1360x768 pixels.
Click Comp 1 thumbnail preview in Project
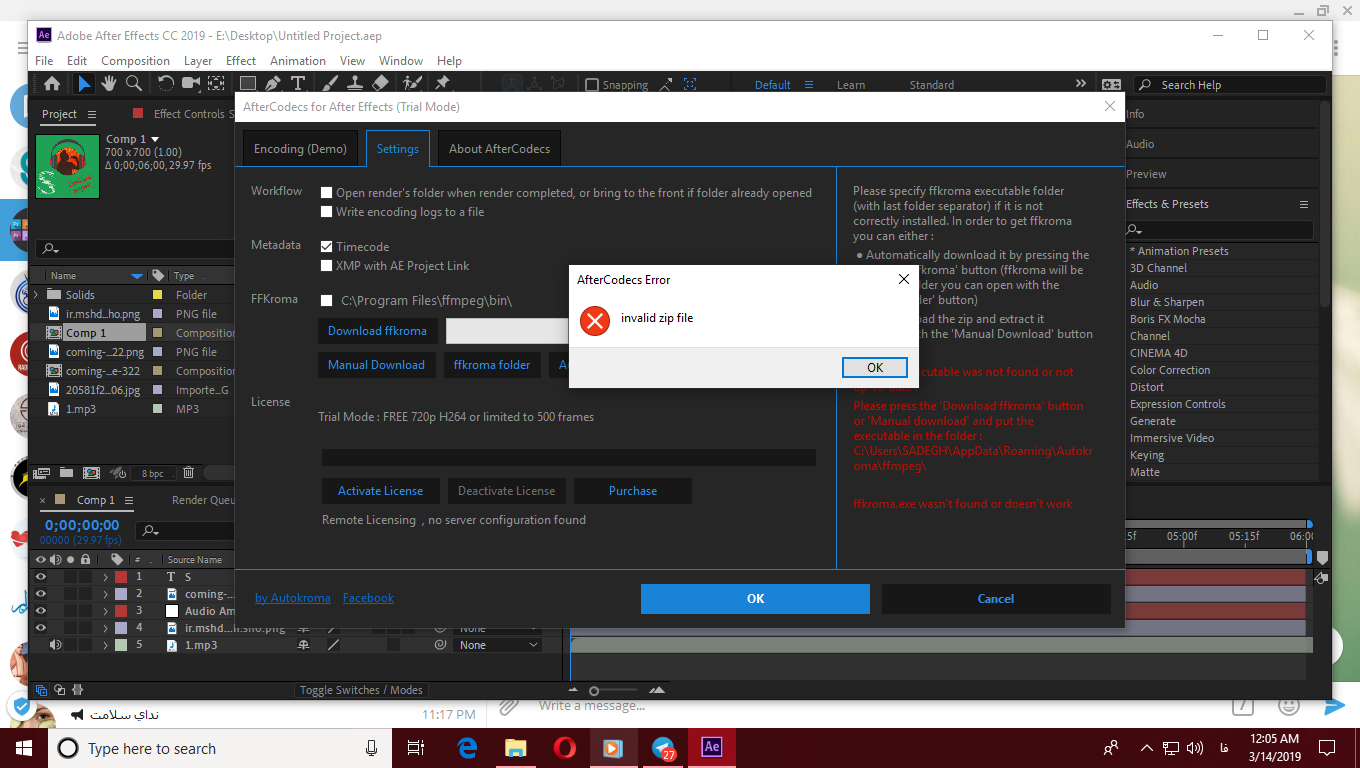pos(67,166)
